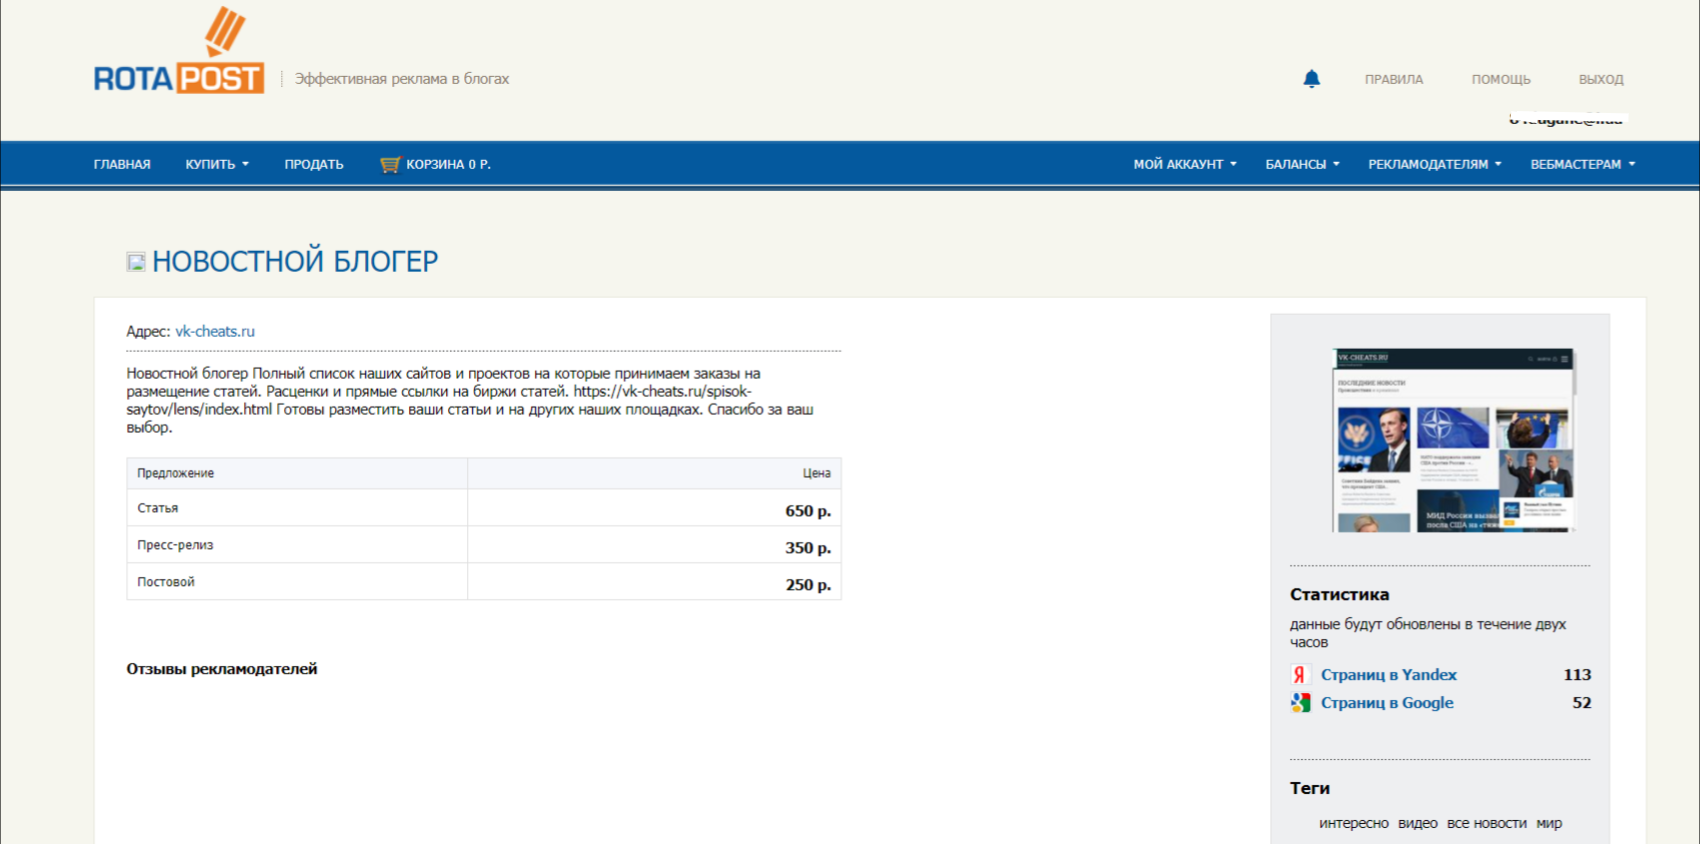This screenshot has height=844, width=1700.
Task: Expand ВЕБМАСТЕРАМ dropdown
Action: click(x=1583, y=164)
